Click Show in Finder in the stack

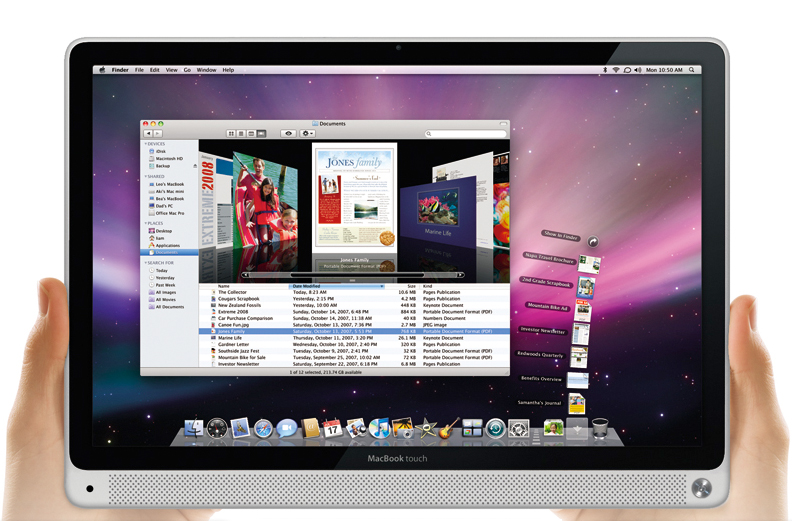pos(561,235)
